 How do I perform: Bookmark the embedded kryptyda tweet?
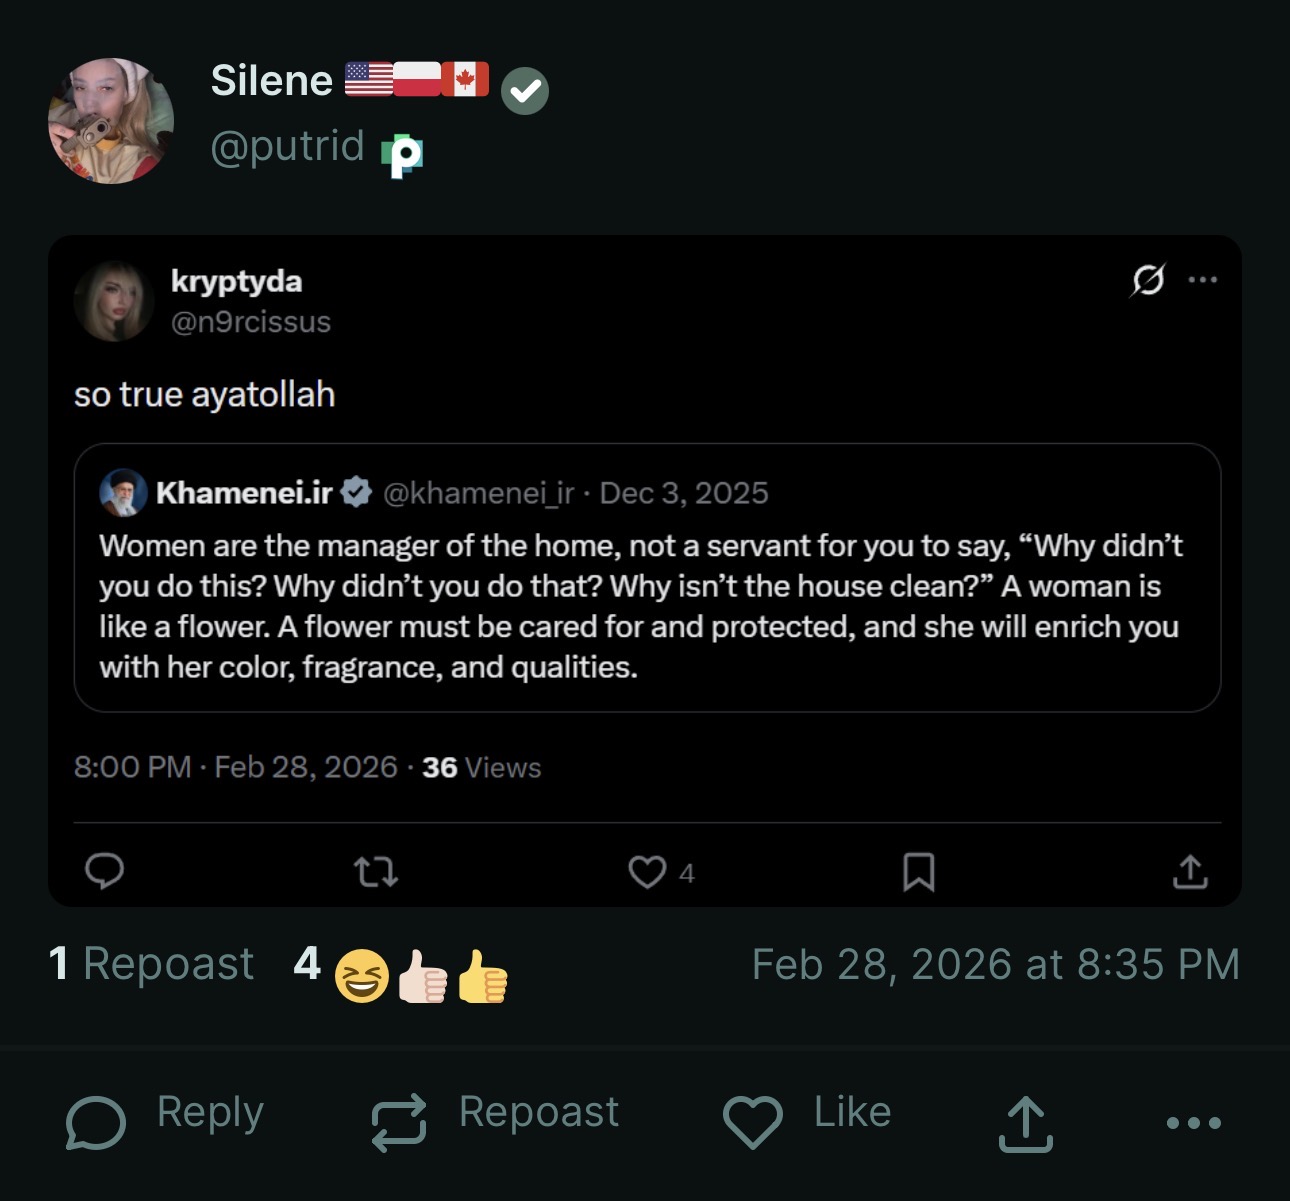coord(918,872)
